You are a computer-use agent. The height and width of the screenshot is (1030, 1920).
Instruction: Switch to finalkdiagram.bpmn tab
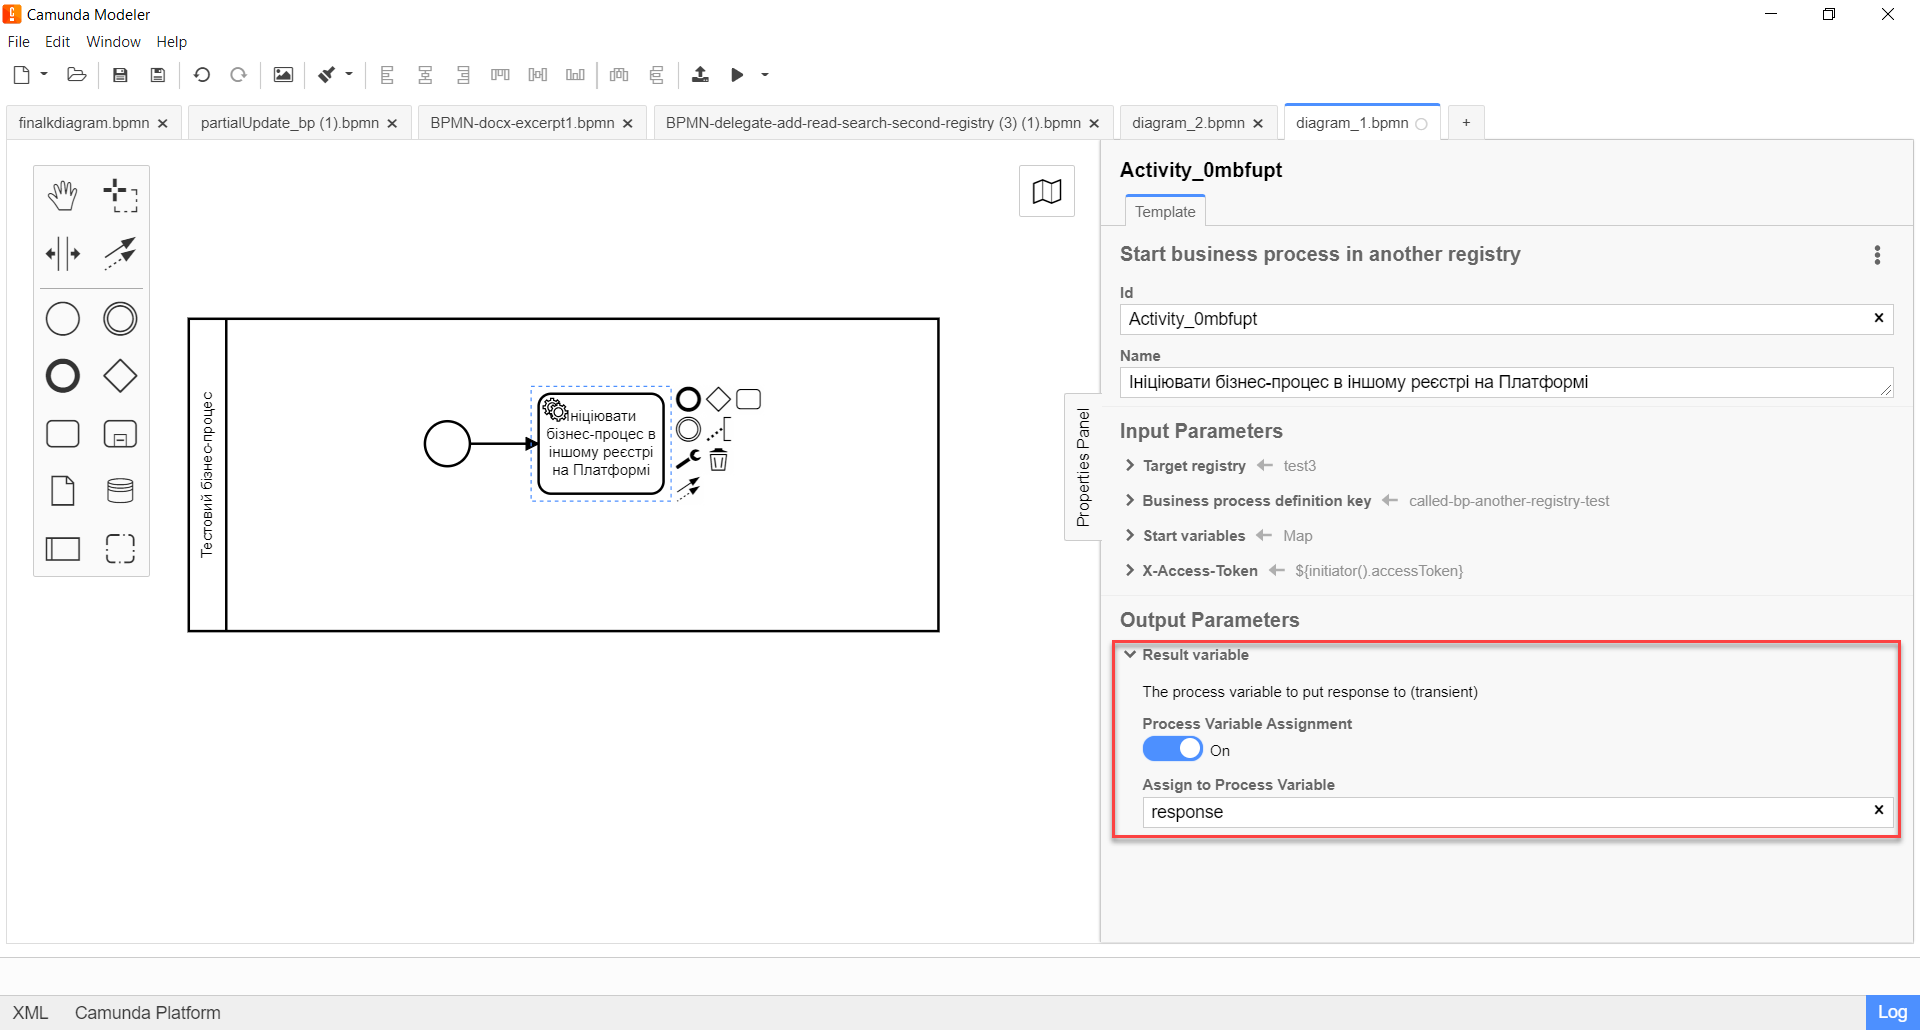coord(84,123)
